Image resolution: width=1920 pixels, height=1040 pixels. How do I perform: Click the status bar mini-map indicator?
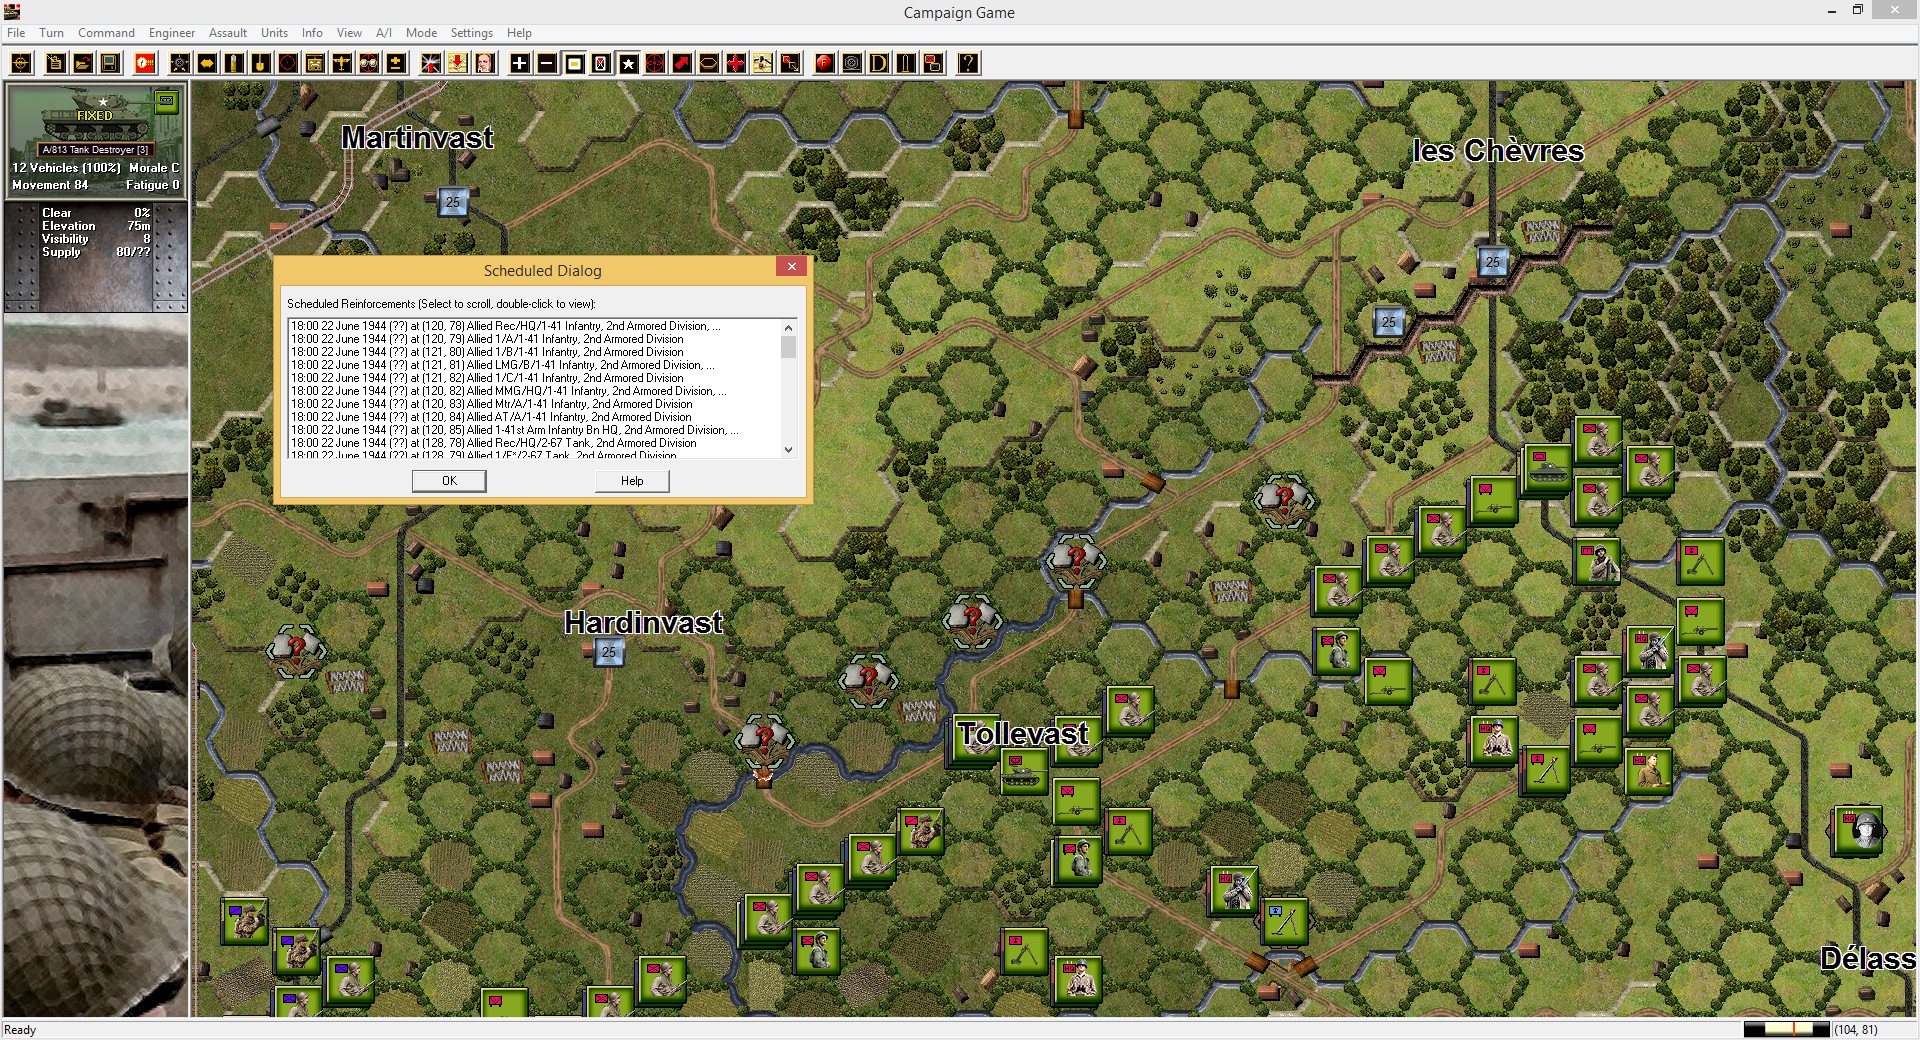coord(1786,1029)
